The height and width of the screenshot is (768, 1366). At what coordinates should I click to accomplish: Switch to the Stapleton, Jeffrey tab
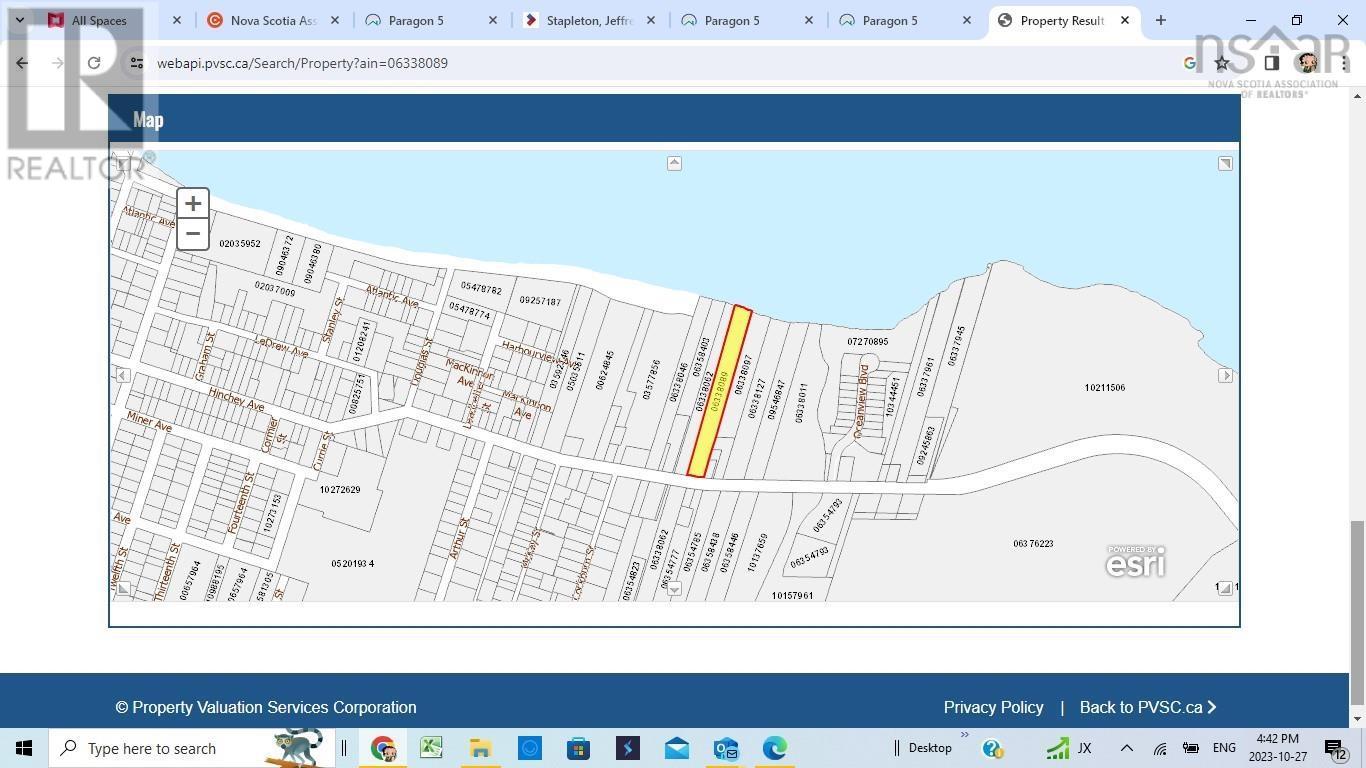(589, 20)
